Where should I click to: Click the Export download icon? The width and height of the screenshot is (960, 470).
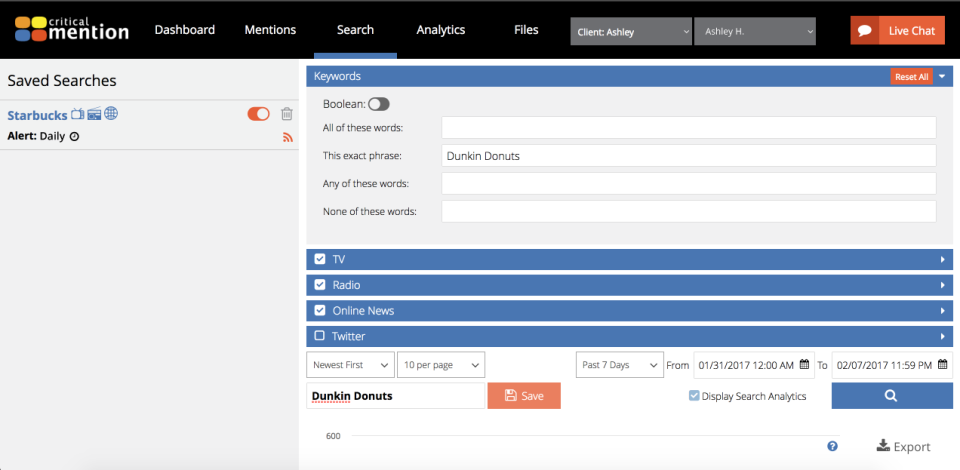point(883,446)
